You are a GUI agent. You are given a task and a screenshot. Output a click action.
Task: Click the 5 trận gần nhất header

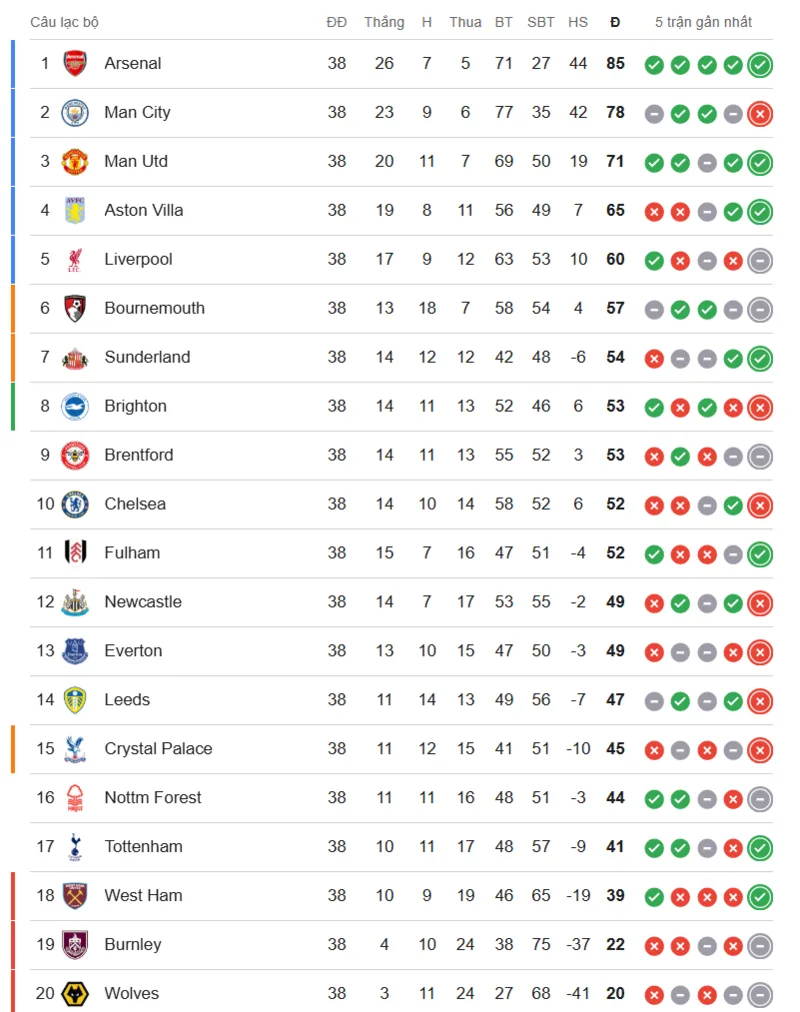click(704, 22)
